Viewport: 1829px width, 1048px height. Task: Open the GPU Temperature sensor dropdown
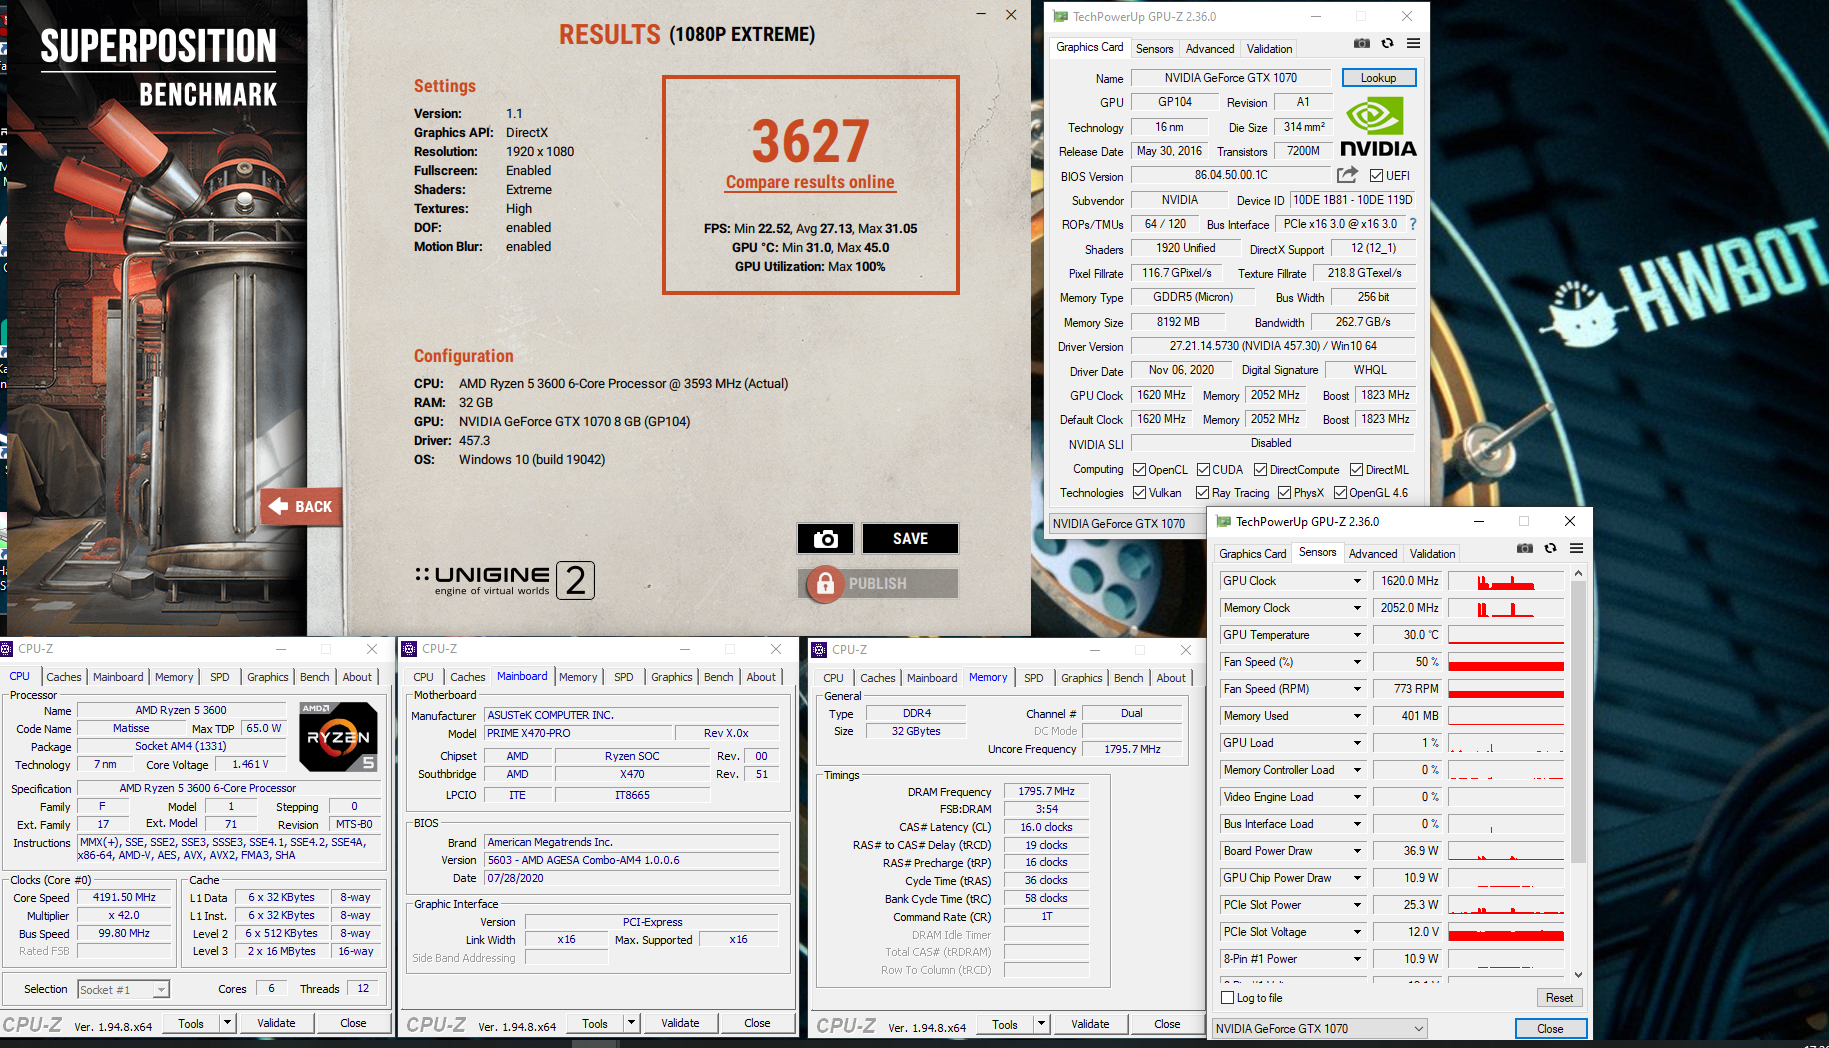tap(1357, 635)
